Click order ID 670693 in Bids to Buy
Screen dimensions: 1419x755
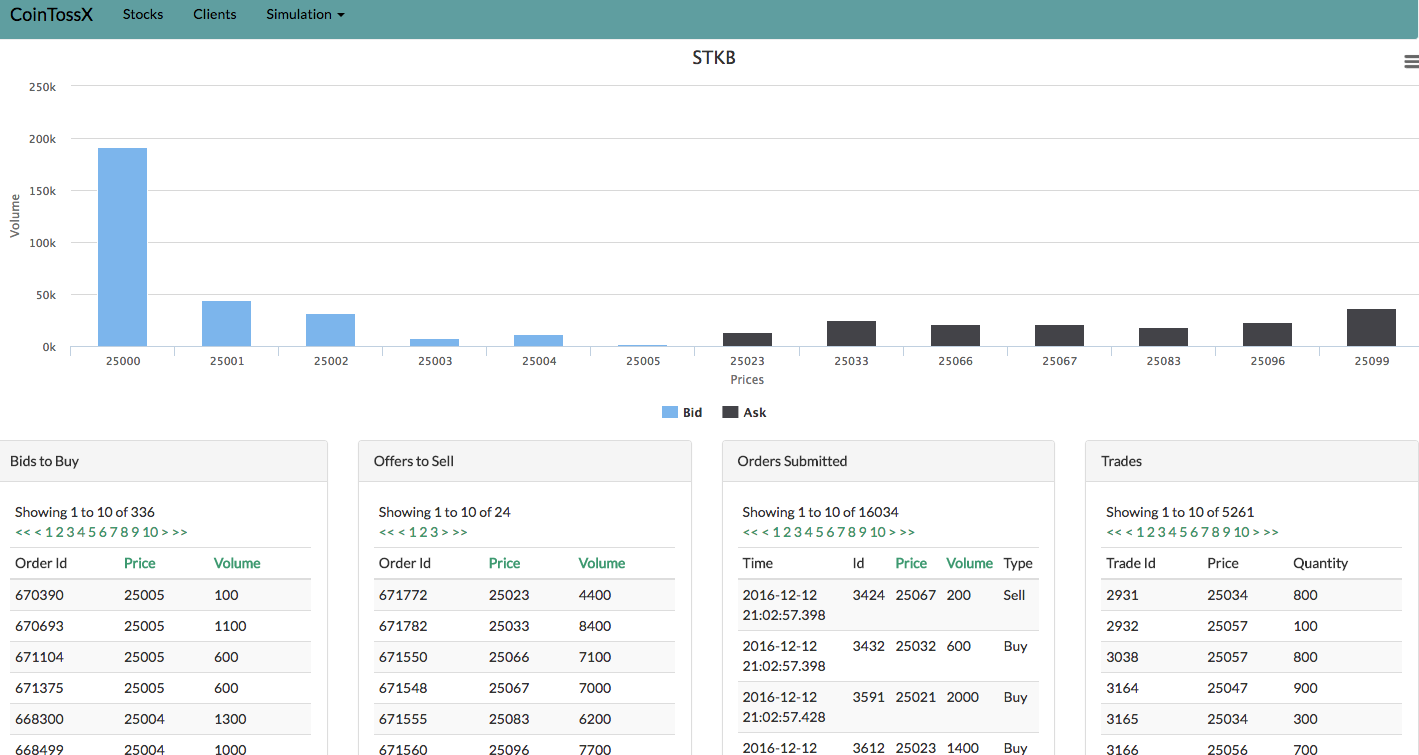point(39,626)
